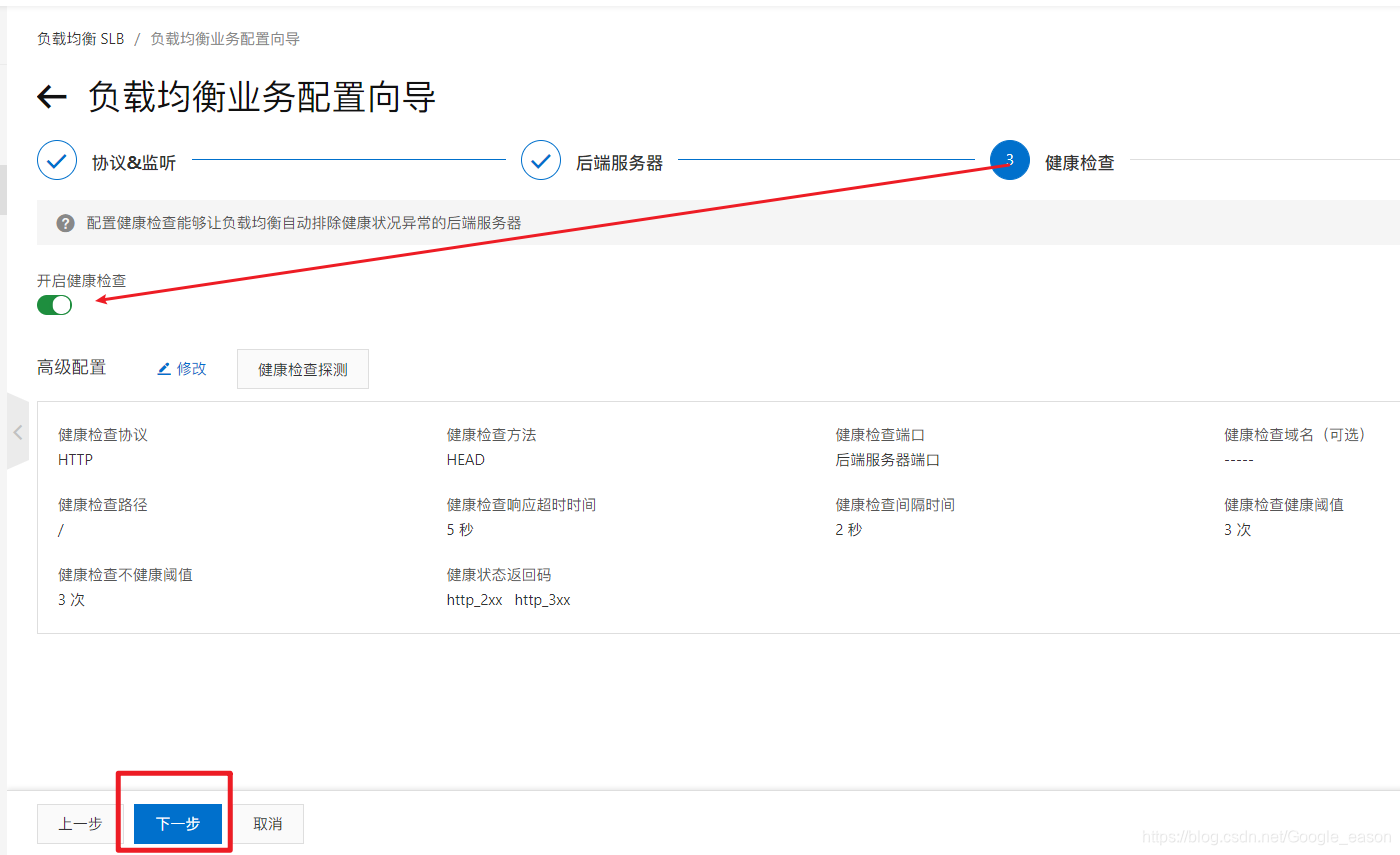Click the 上一步 button
Screen dimensions: 1400x855
coord(80,823)
